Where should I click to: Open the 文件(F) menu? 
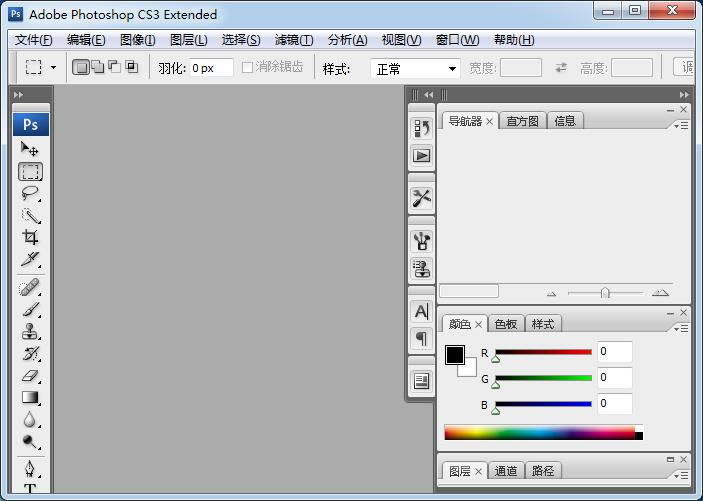coord(34,40)
